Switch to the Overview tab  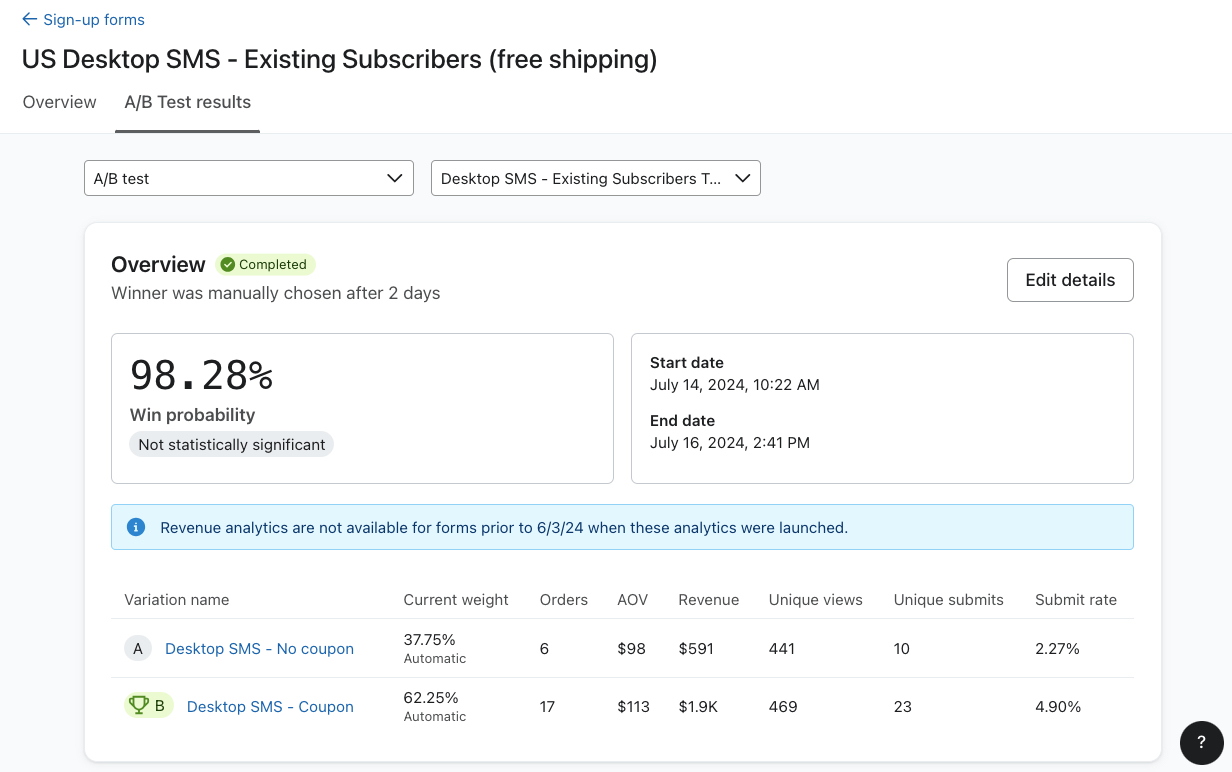[59, 102]
